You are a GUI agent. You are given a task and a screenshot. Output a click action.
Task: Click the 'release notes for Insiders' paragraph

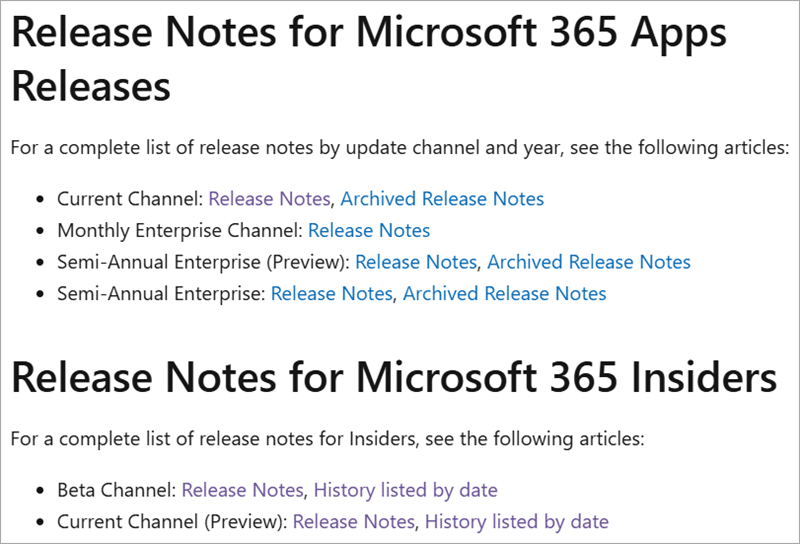point(328,439)
